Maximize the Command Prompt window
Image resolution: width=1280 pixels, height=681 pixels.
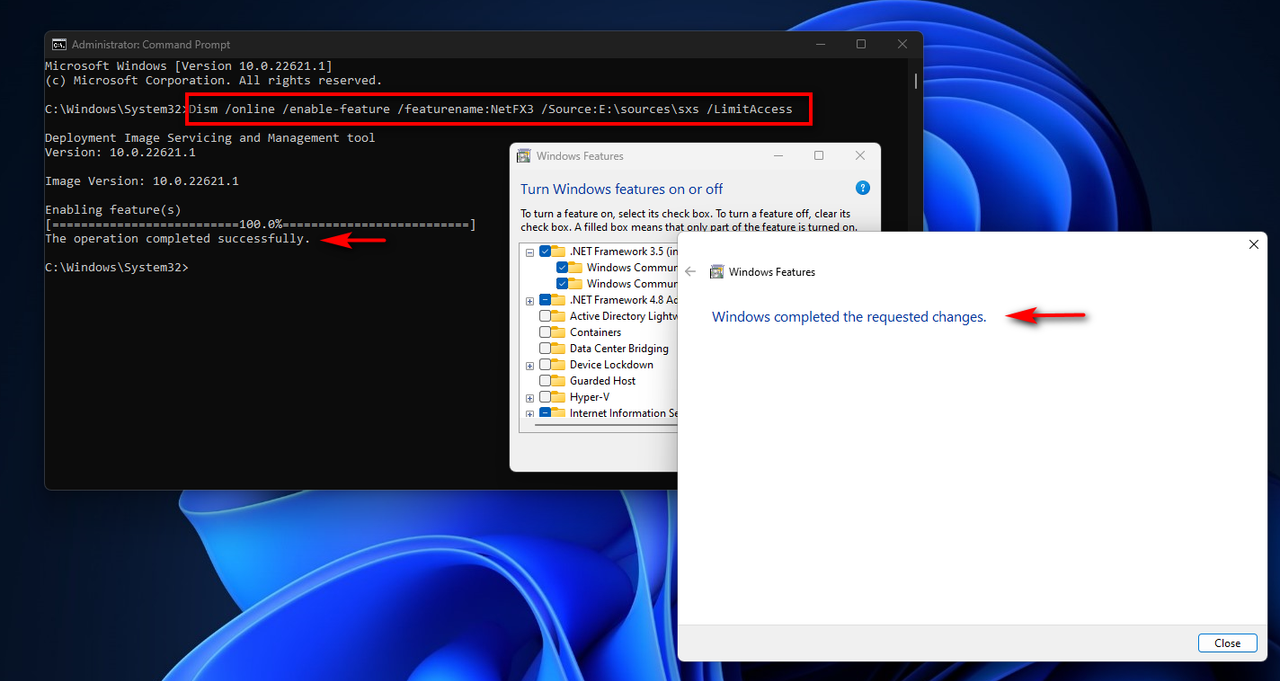click(861, 44)
